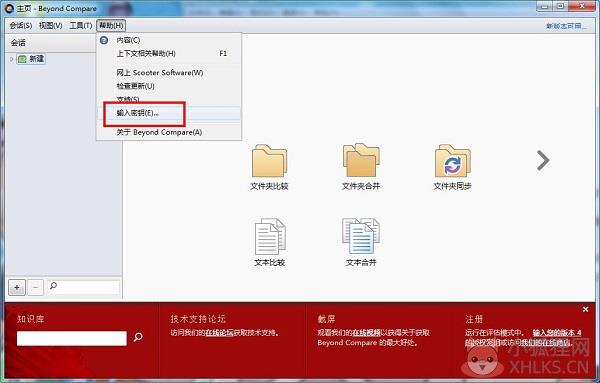This screenshot has height=383, width=600.
Task: Click the 会话 panel header
Action: tap(52, 43)
